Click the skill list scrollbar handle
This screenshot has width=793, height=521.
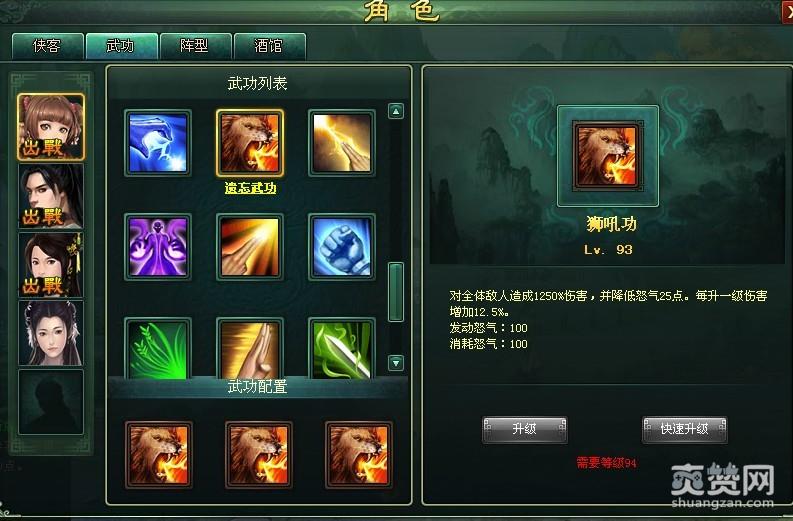click(396, 292)
